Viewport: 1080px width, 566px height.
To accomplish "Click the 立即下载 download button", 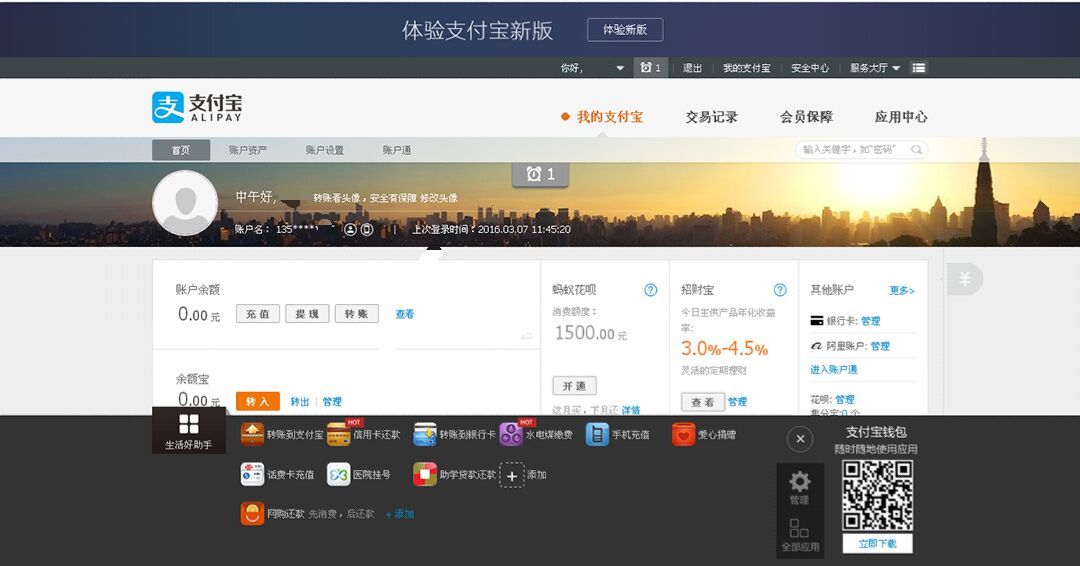I will [x=877, y=544].
